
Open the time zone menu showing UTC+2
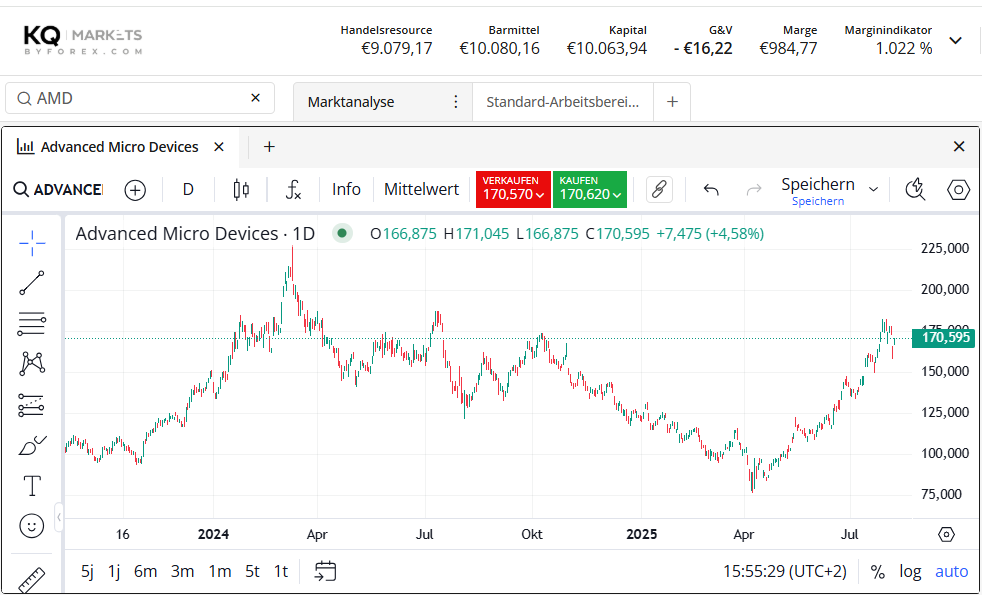785,572
